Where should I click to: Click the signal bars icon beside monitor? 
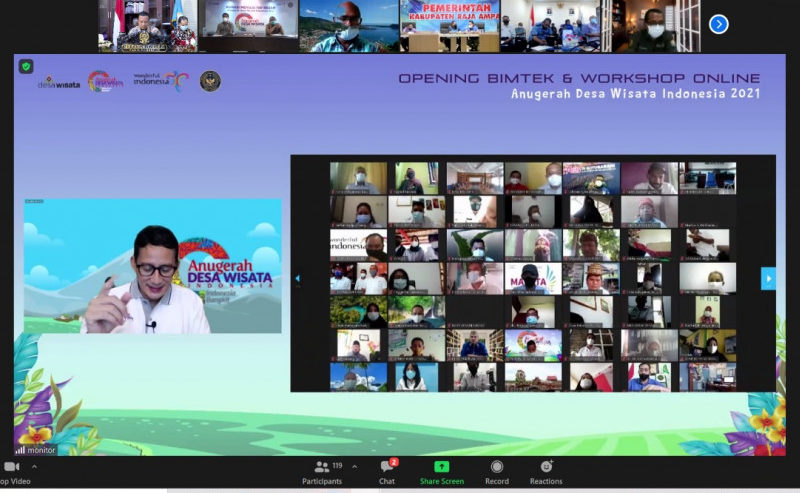pos(20,450)
